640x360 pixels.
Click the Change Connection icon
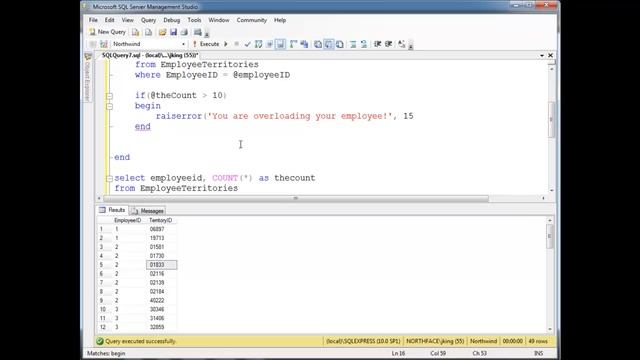104,44
